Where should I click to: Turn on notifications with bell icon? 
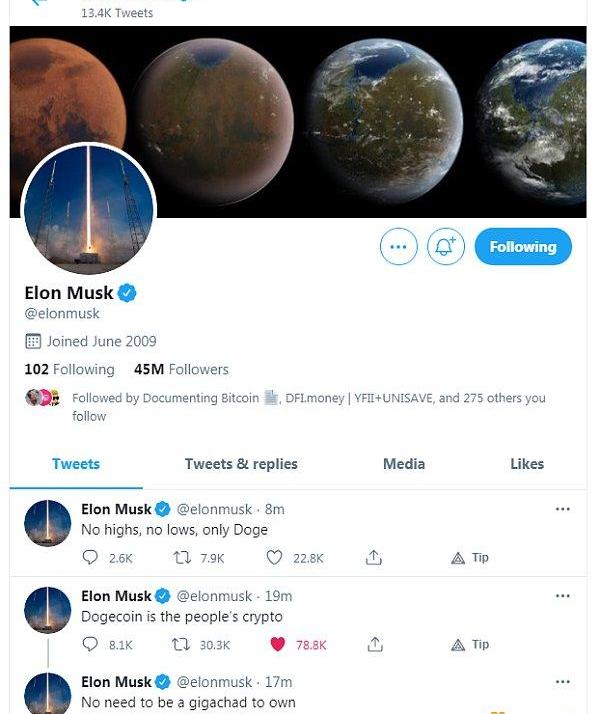pyautogui.click(x=446, y=247)
